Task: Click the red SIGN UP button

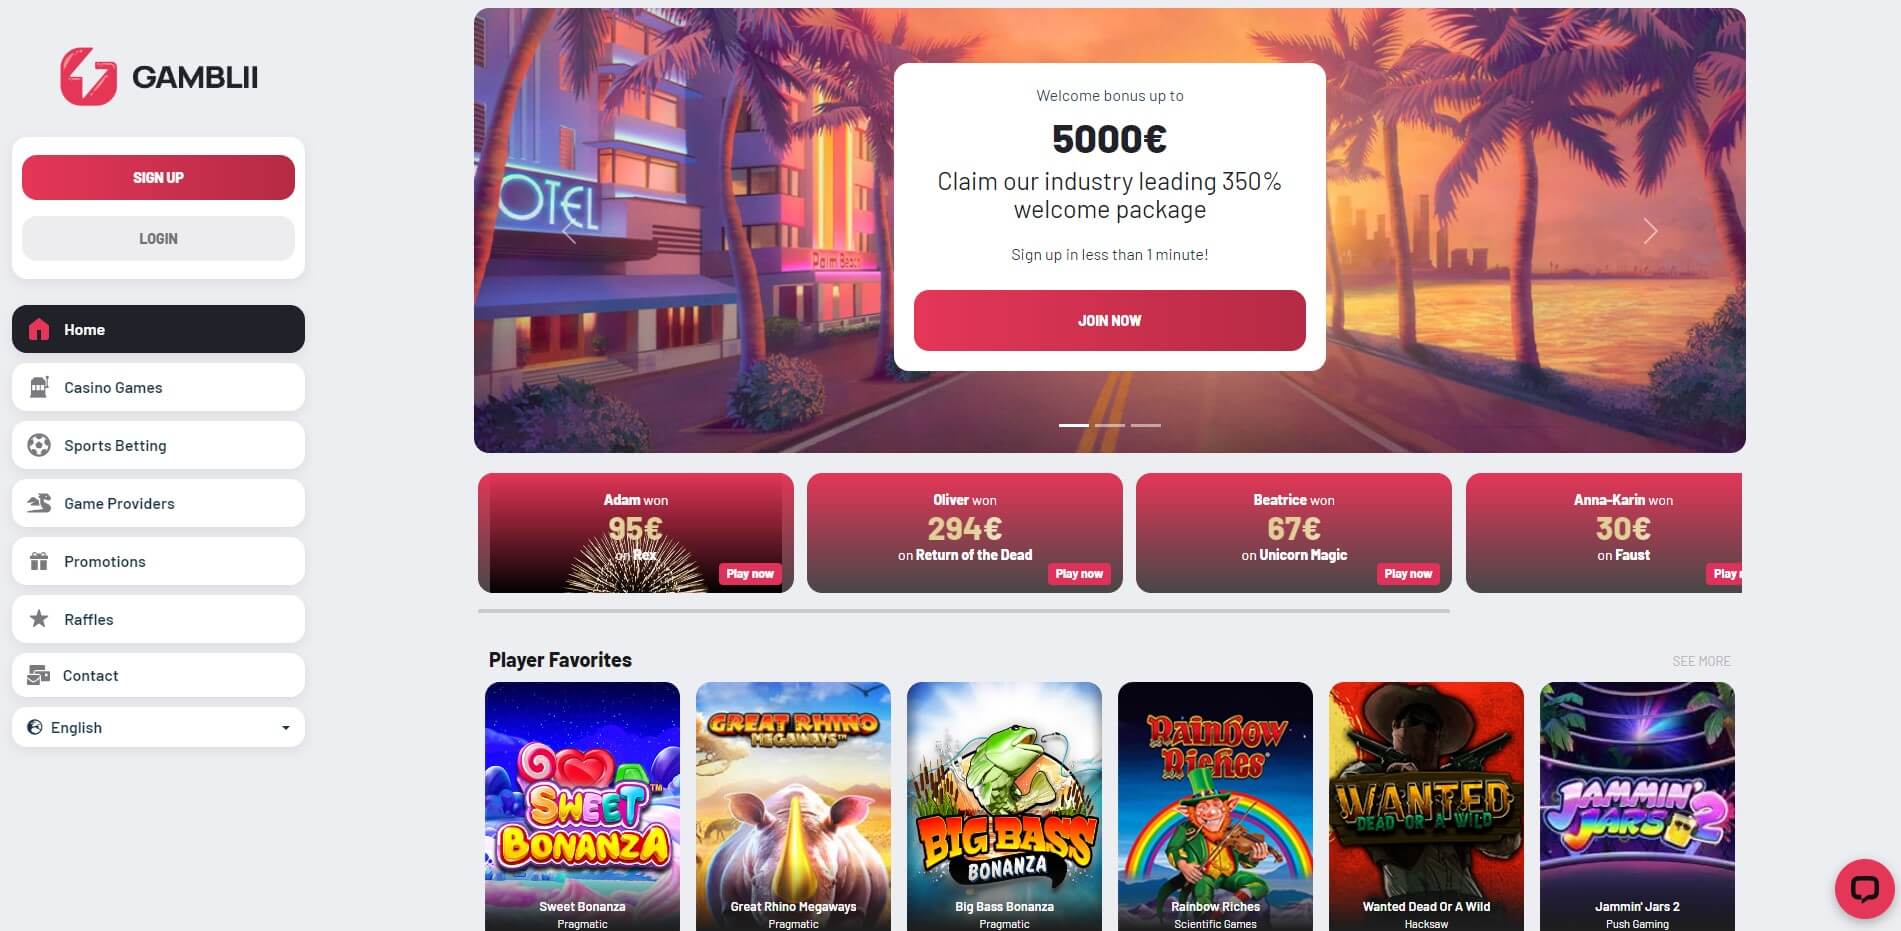Action: click(x=158, y=177)
